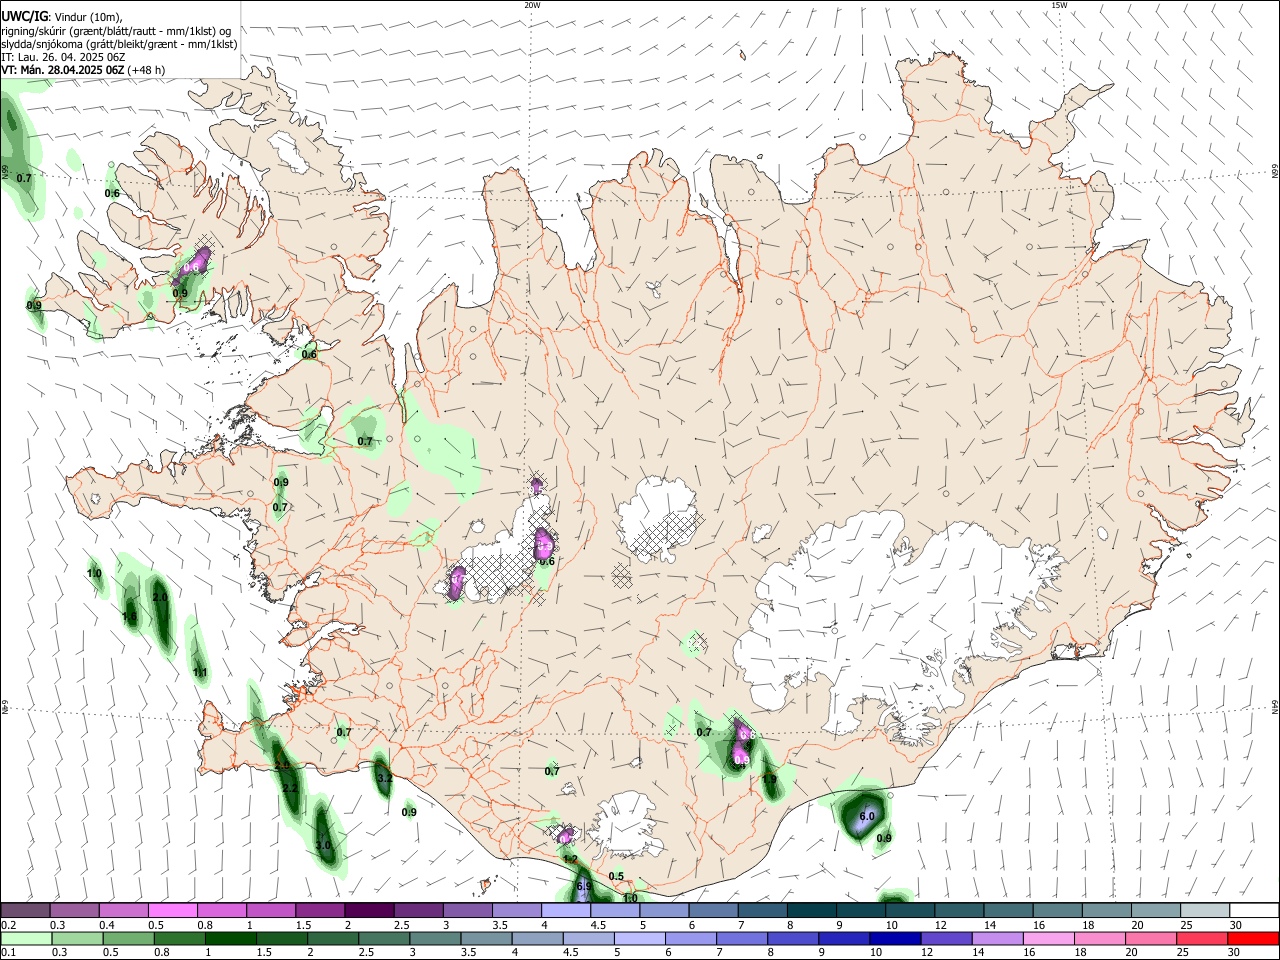Screen dimensions: 1280x960
Task: Select the blue 7–8 rain legend swatch
Action: click(x=741, y=938)
